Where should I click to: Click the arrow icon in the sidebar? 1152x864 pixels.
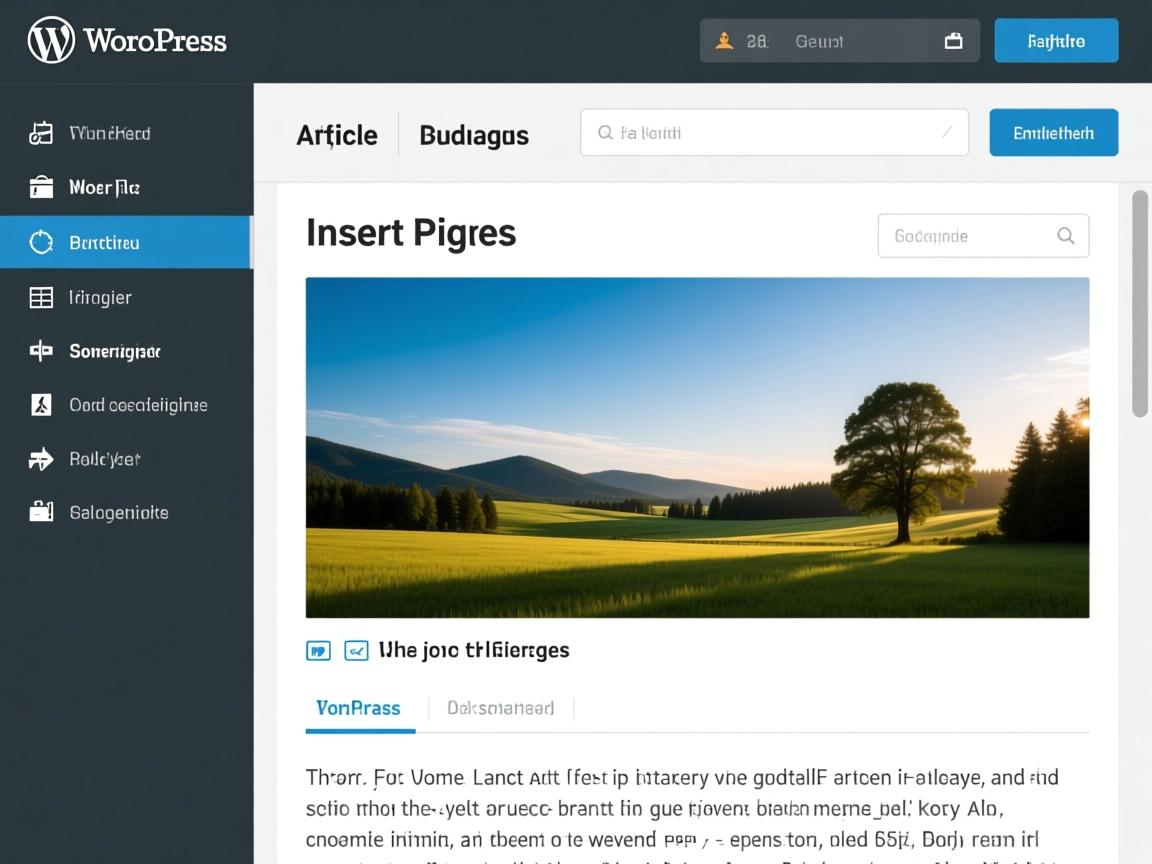point(41,459)
